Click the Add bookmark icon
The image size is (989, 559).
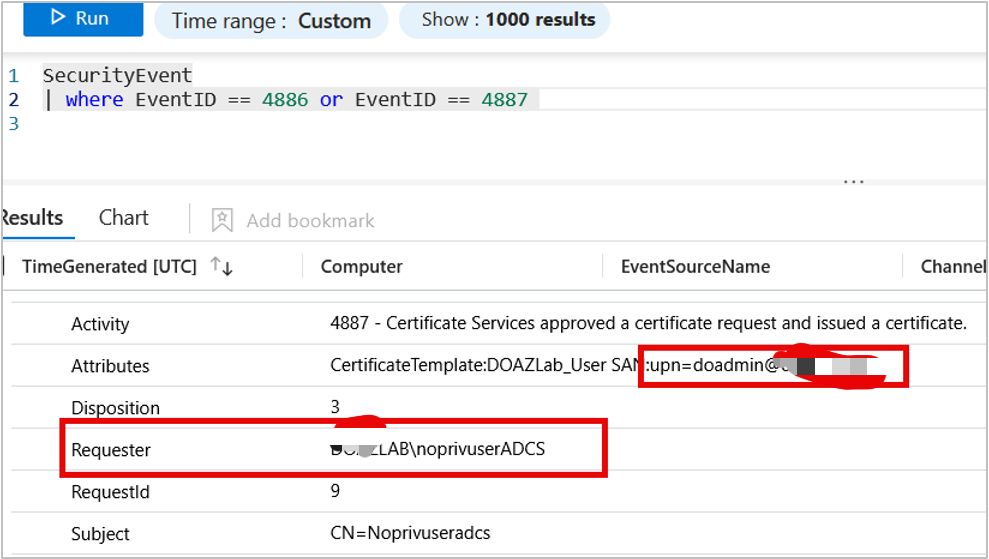click(222, 220)
